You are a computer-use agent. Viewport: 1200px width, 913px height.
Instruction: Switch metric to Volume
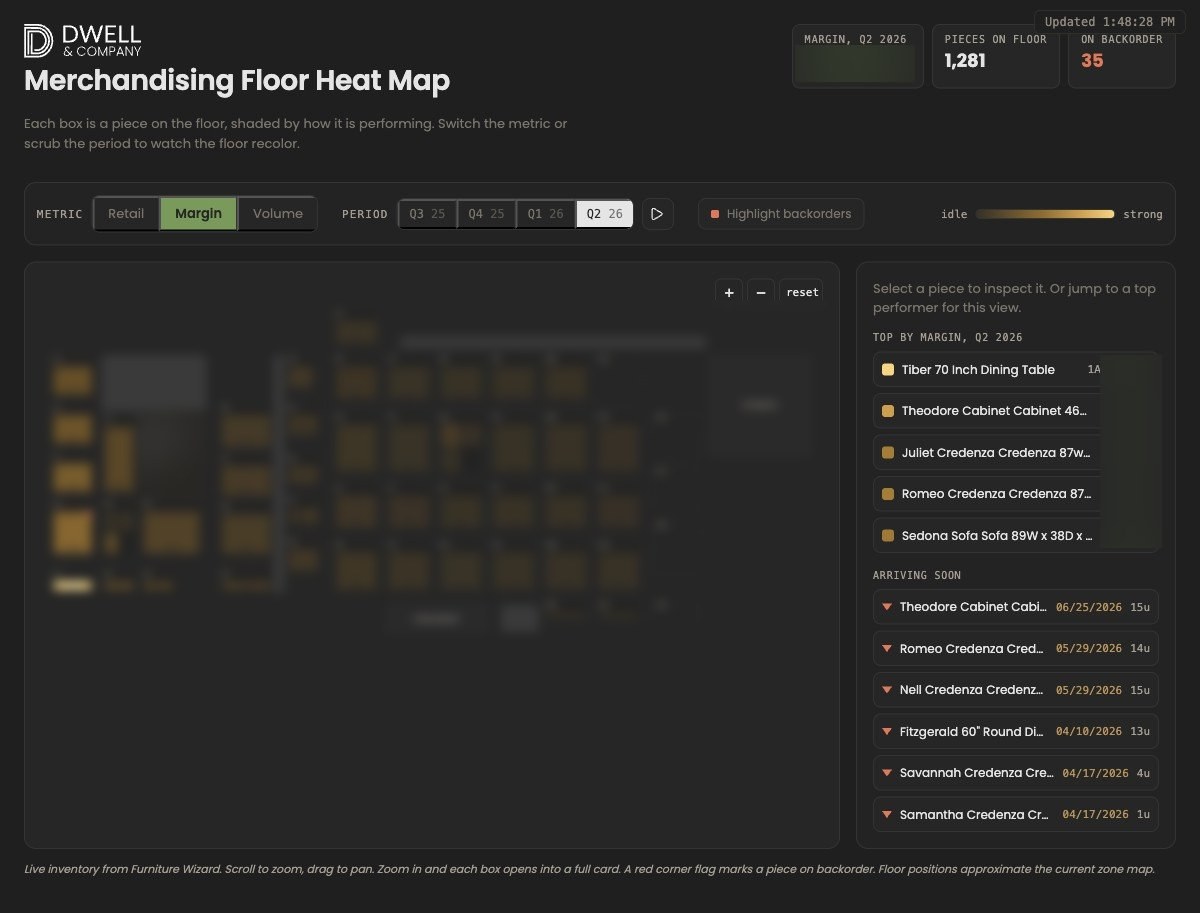(x=277, y=214)
